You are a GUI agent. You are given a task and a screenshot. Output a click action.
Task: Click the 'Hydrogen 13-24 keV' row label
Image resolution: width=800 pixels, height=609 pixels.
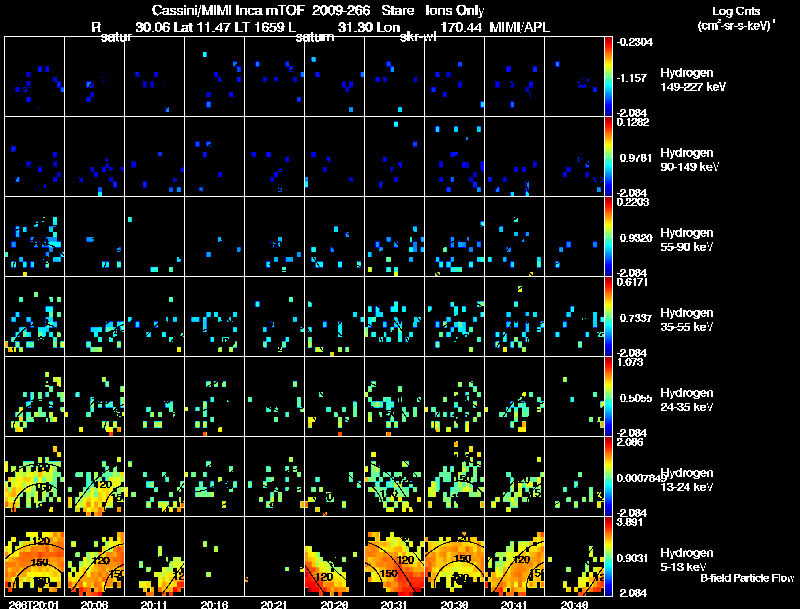pyautogui.click(x=687, y=480)
